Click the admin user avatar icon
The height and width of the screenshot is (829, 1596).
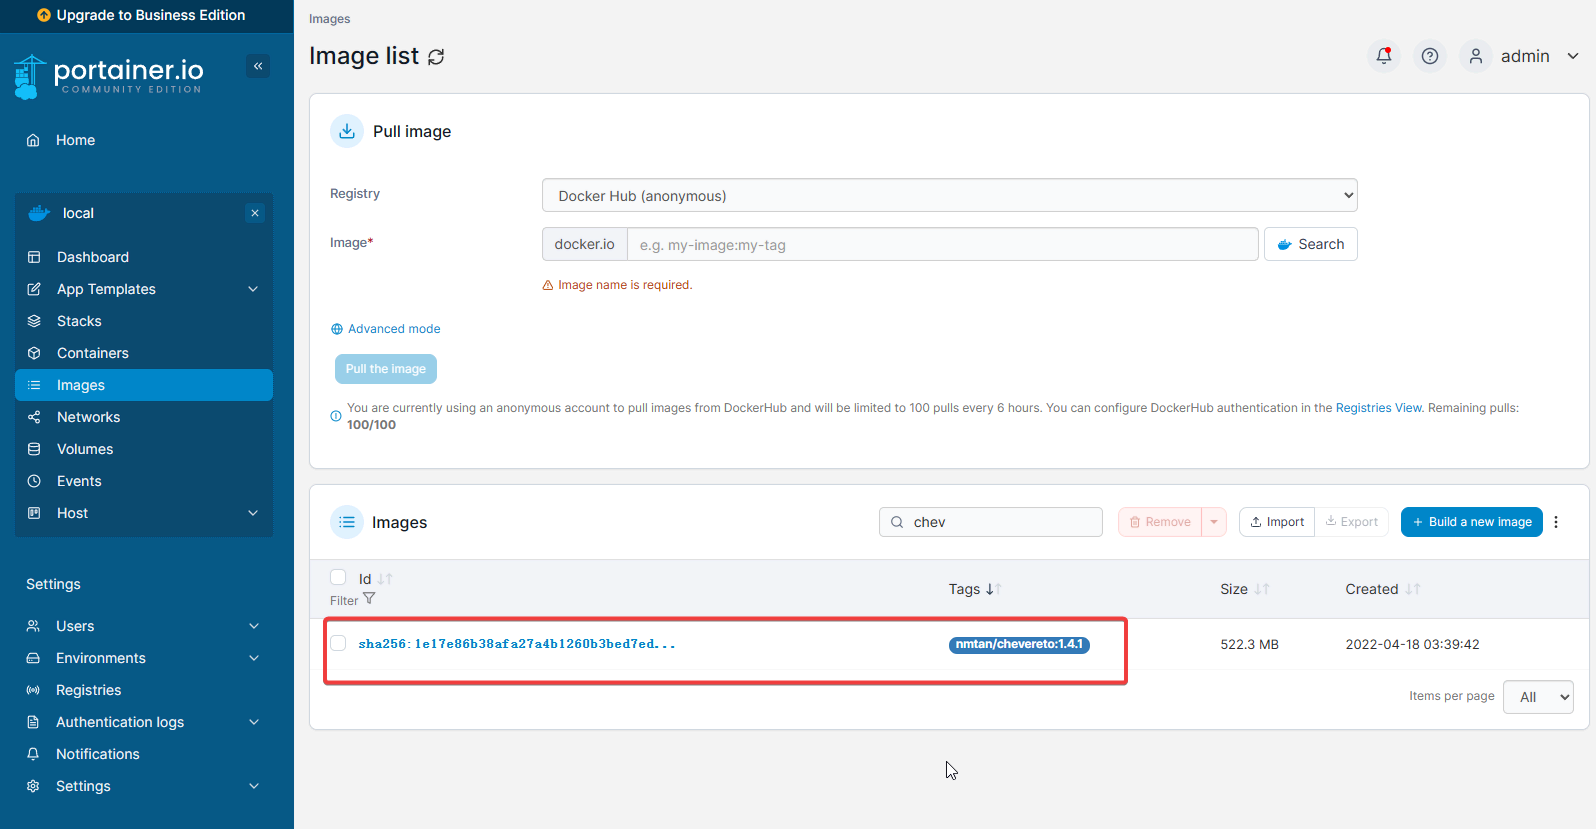tap(1476, 56)
